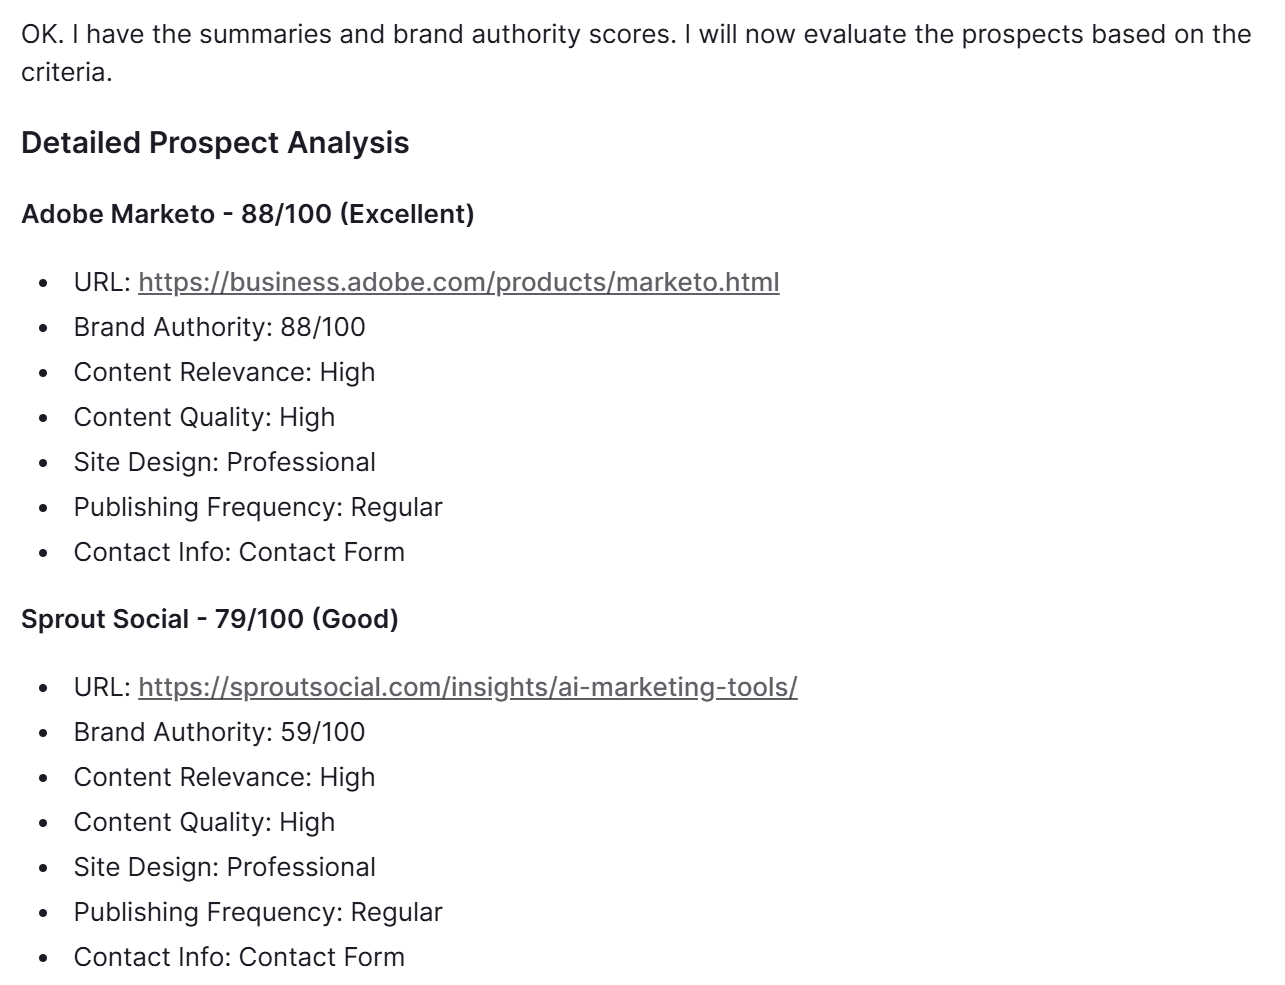Click Contact Info: Contact Form under Adobe Marketo
Viewport: 1285px width, 985px height.
(x=239, y=552)
